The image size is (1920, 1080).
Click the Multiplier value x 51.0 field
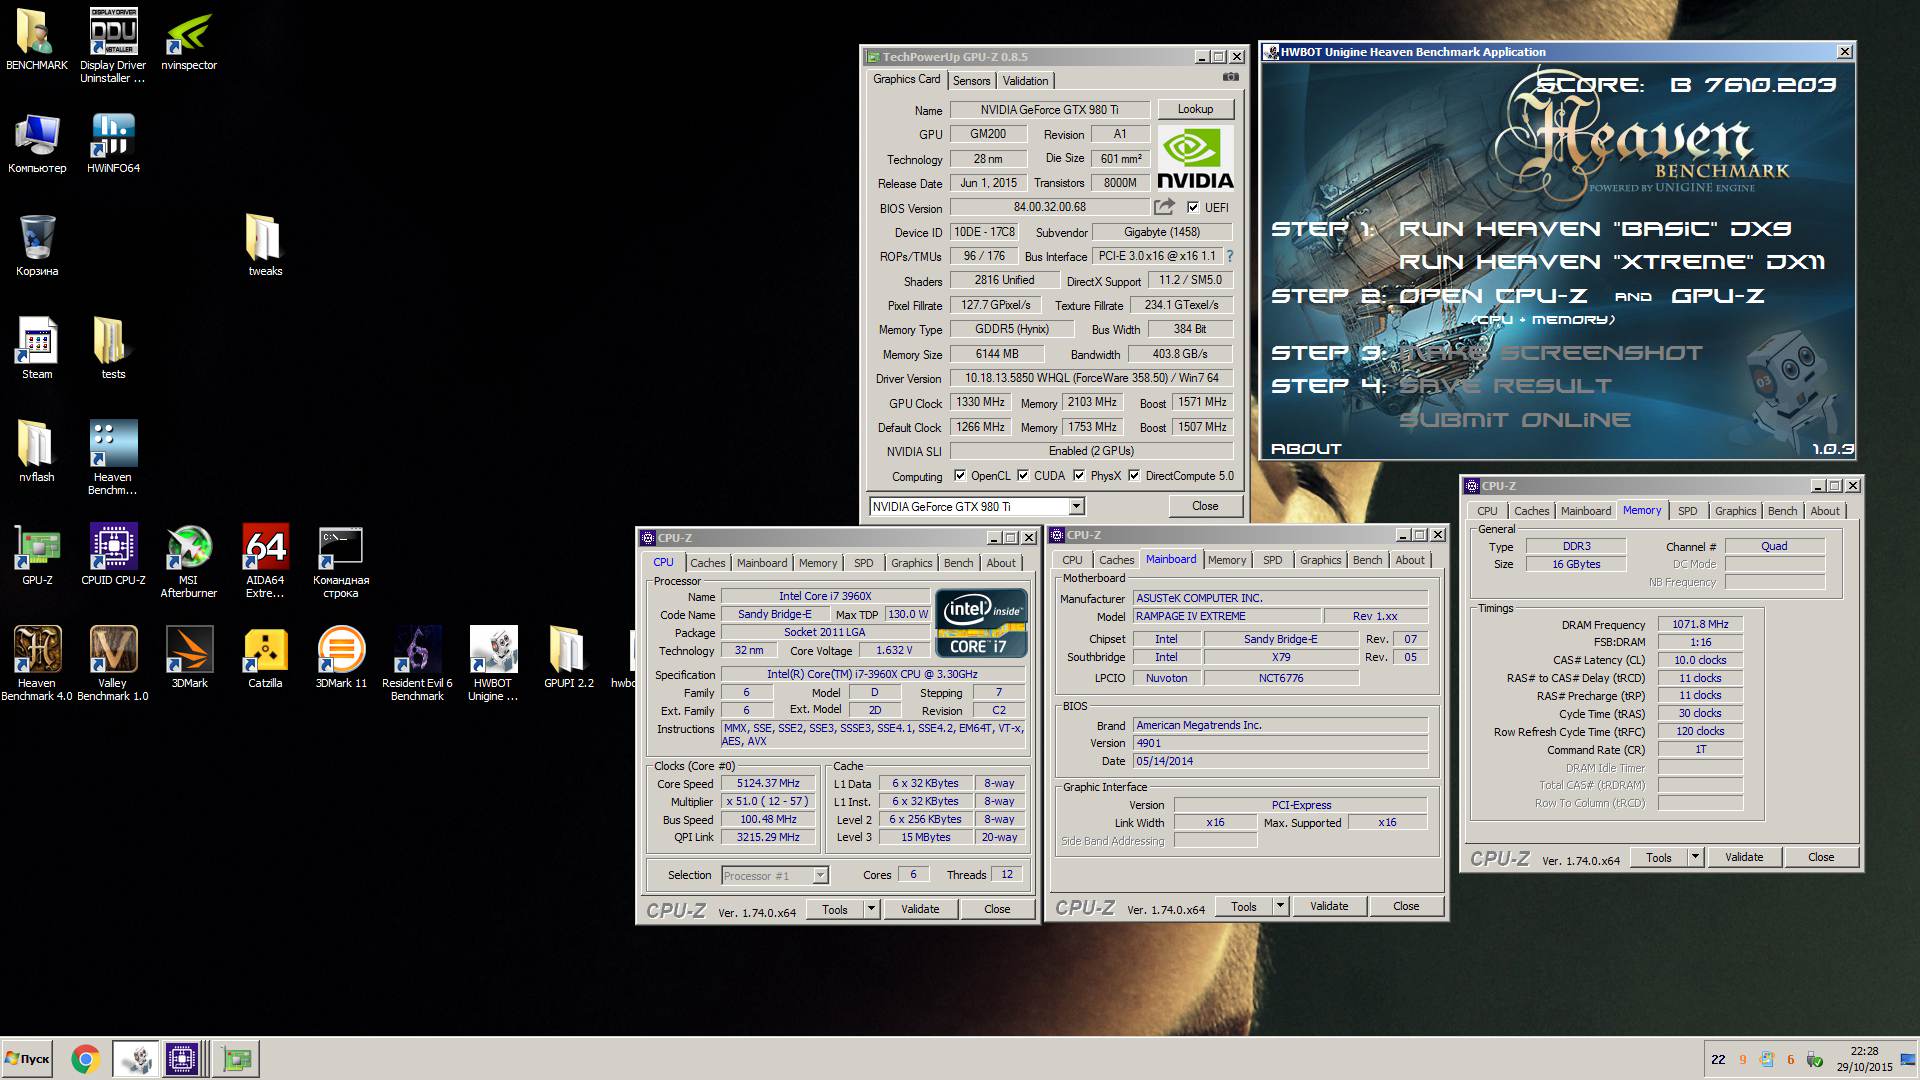coord(767,802)
